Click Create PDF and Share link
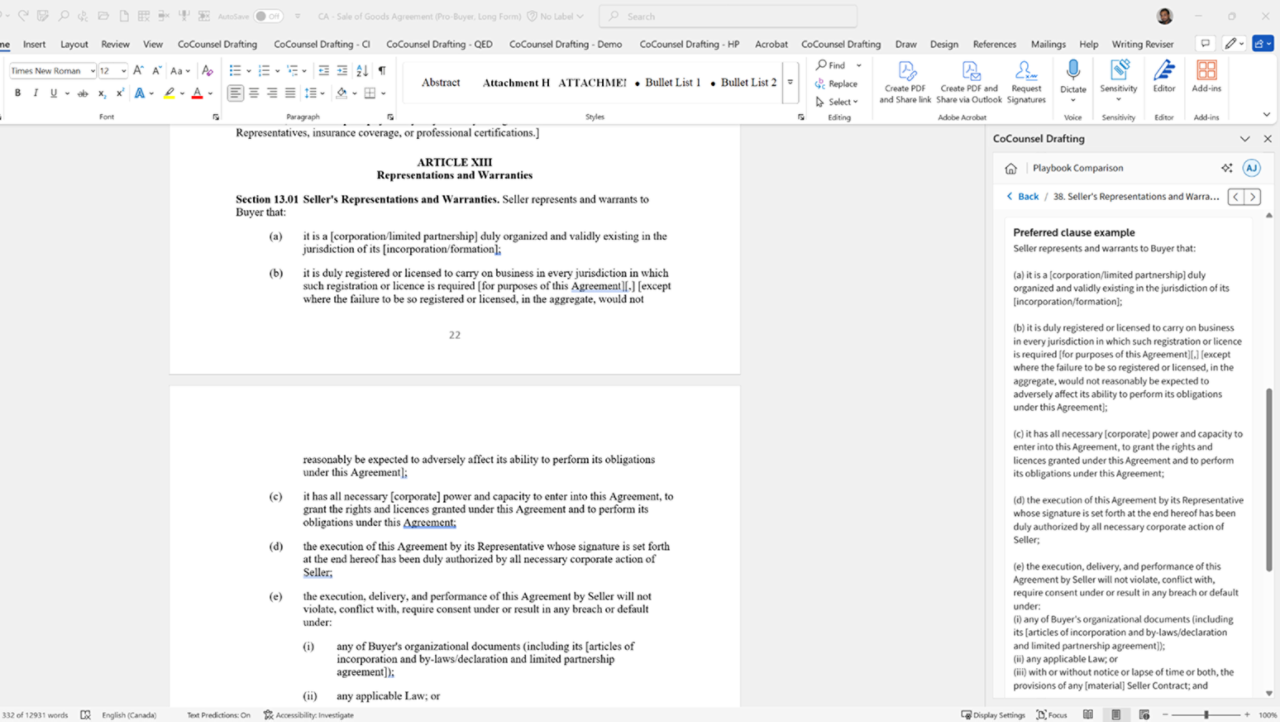This screenshot has width=1280, height=722. [905, 82]
